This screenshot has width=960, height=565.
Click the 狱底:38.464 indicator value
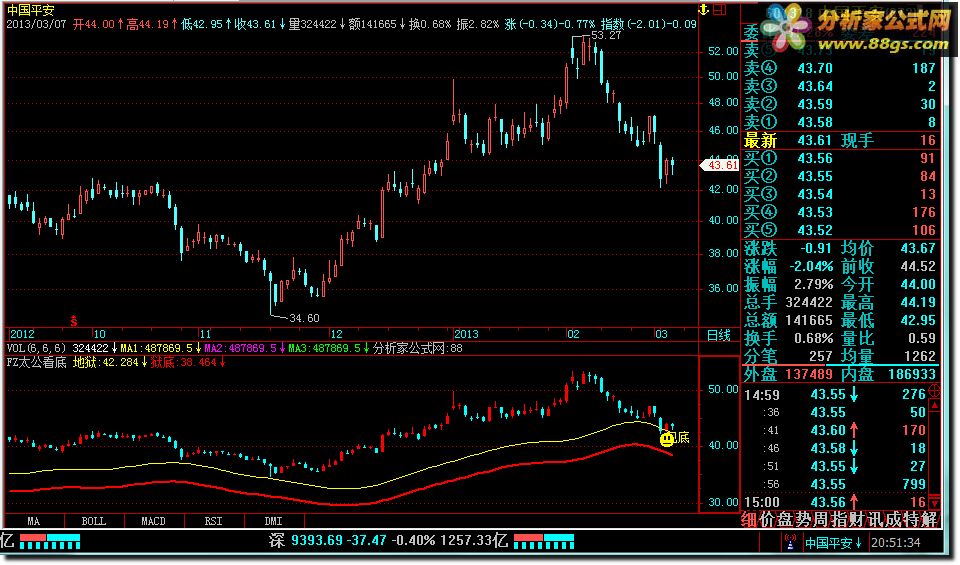[183, 362]
